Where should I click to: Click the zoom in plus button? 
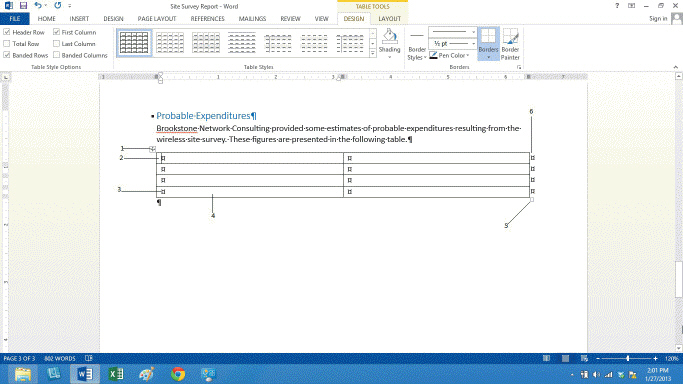655,358
